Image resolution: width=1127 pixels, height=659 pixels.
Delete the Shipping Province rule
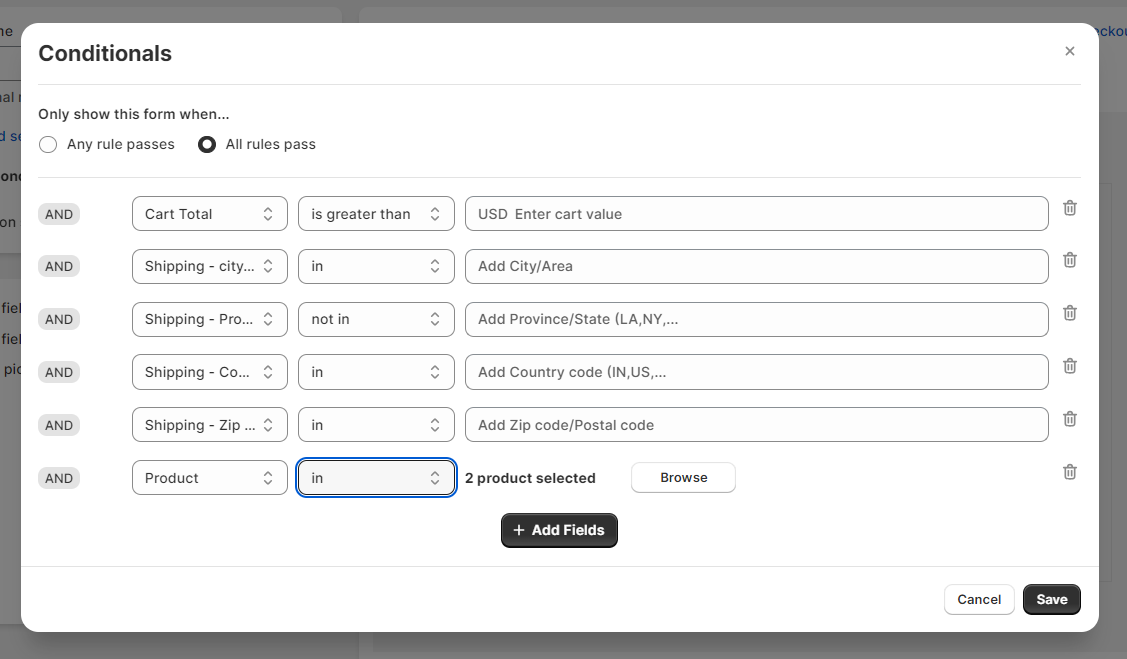pyautogui.click(x=1069, y=313)
